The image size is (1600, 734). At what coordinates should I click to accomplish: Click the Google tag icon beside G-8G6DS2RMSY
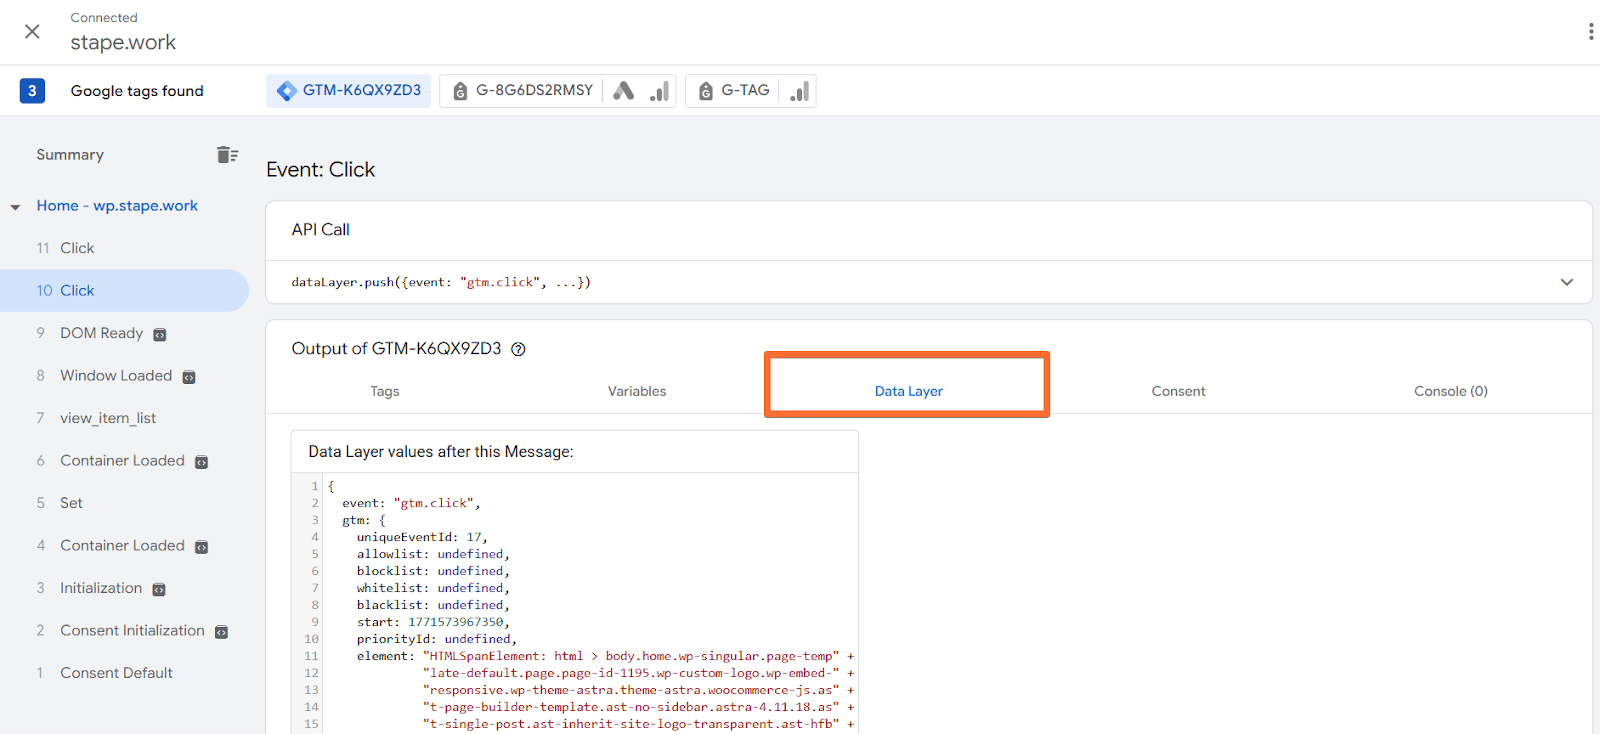click(x=460, y=91)
